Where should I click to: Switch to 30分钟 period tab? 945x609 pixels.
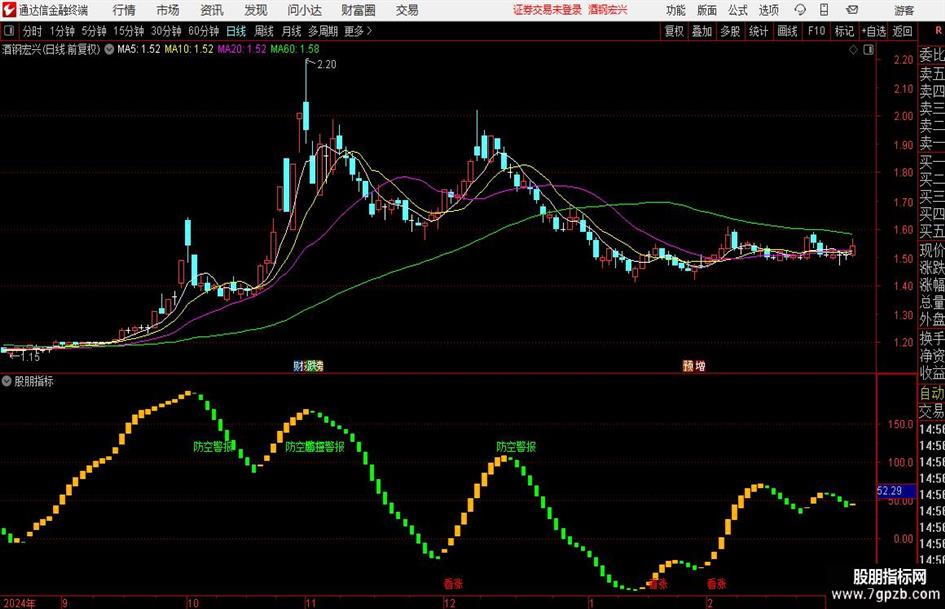166,31
